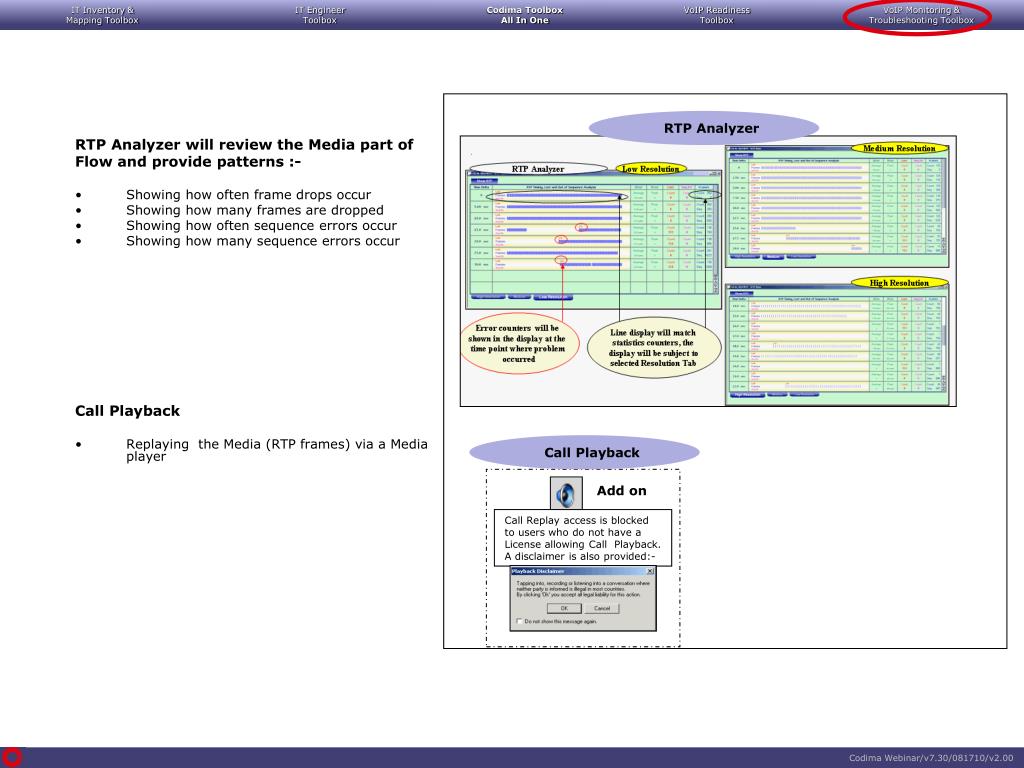Image resolution: width=1024 pixels, height=768 pixels.
Task: Click the 'Error counters will be shown' callout text
Action: point(518,344)
